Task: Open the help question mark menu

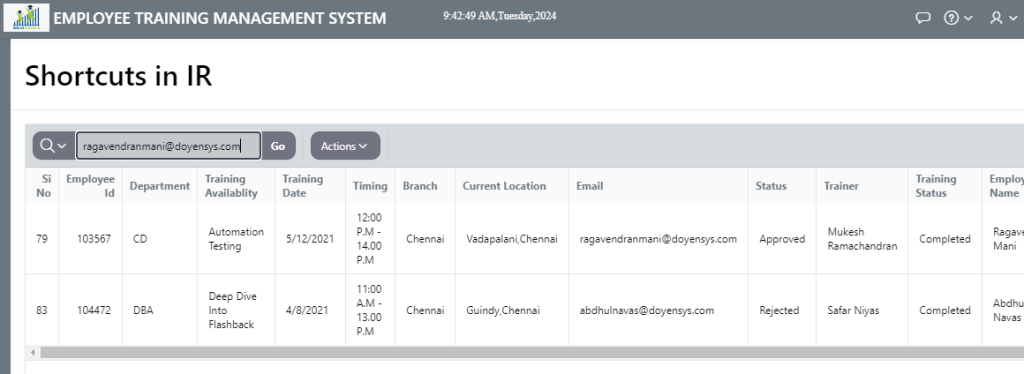Action: [x=958, y=18]
